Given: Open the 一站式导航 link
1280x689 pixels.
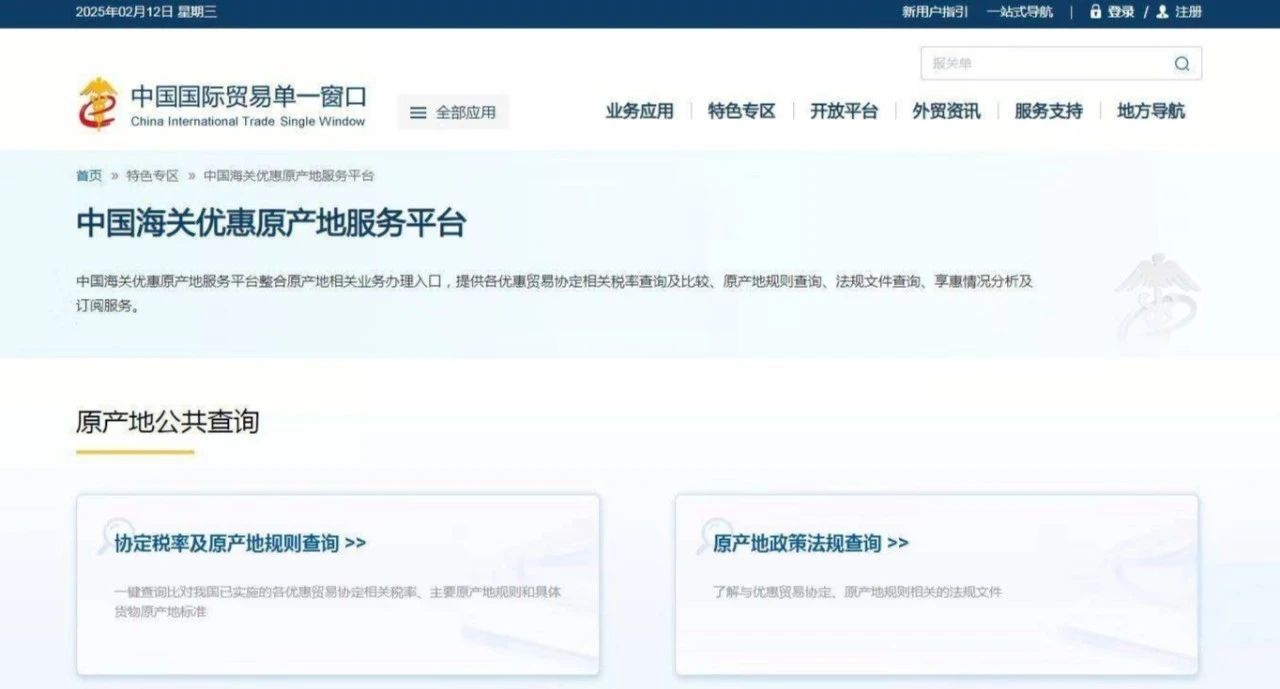Looking at the screenshot, I should pos(1019,12).
